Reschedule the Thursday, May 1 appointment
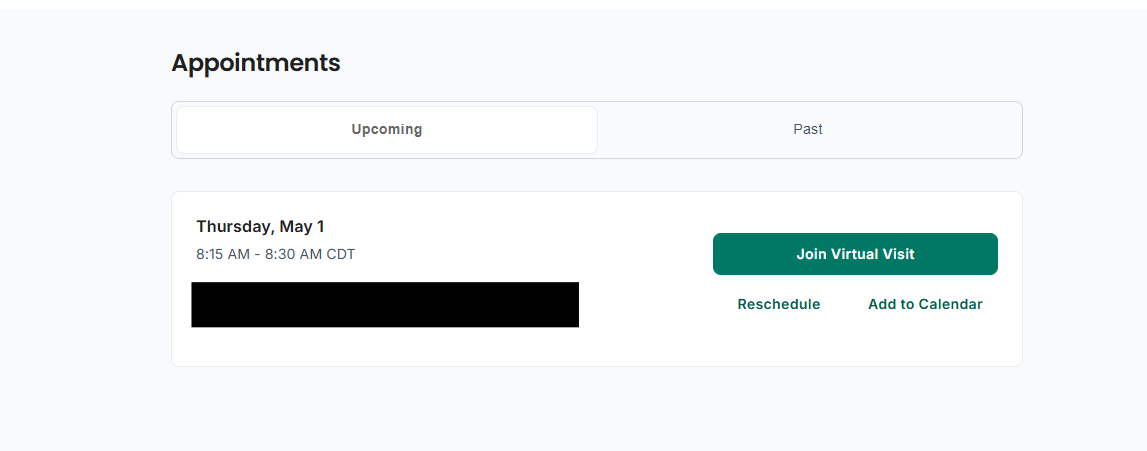Screen dimensions: 1147x451 coord(778,304)
